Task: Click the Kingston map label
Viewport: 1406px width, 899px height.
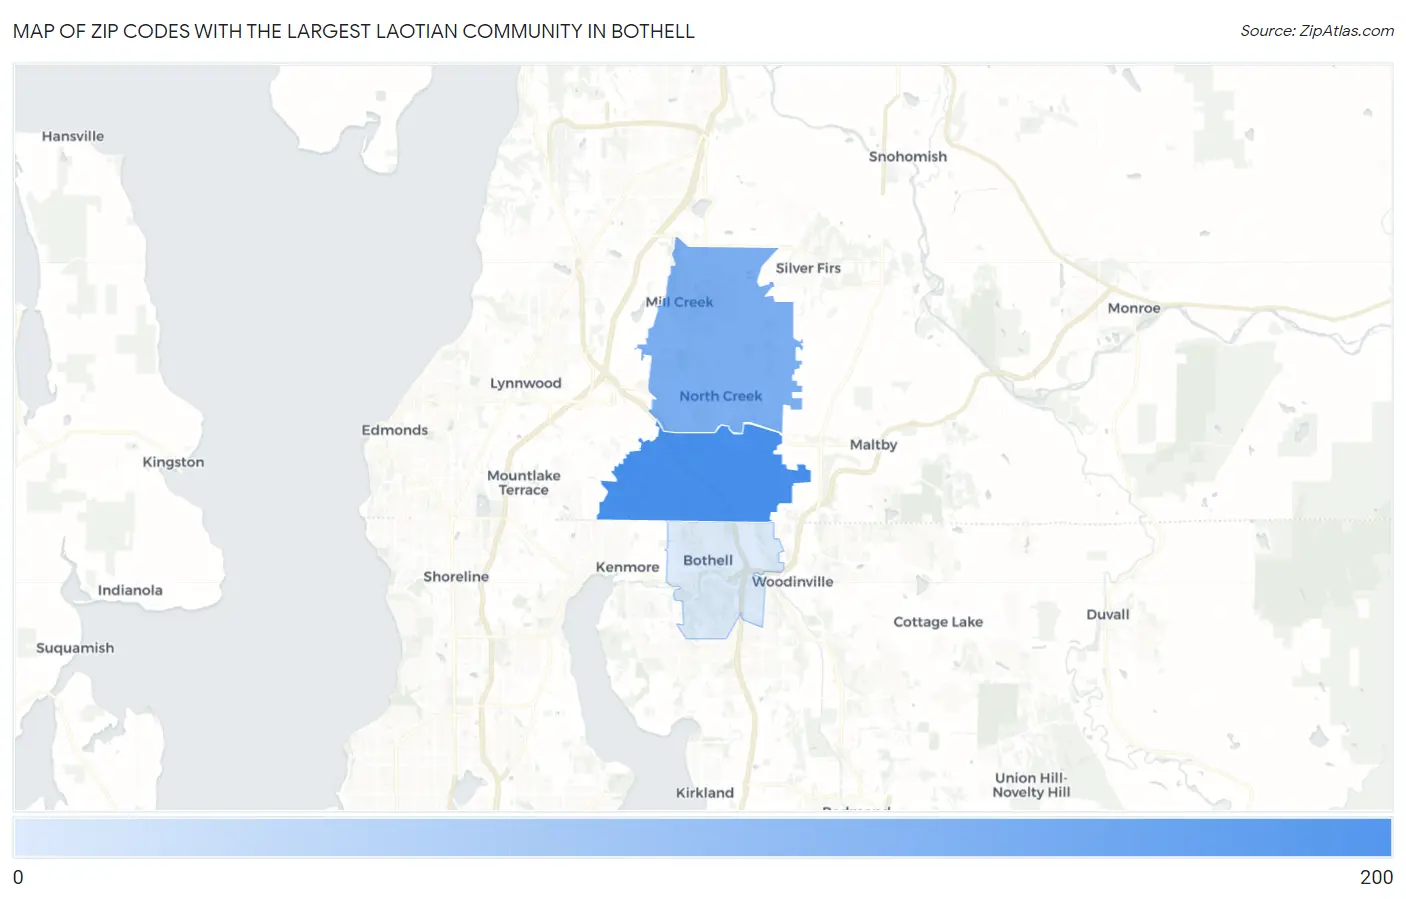Action: pyautogui.click(x=173, y=462)
